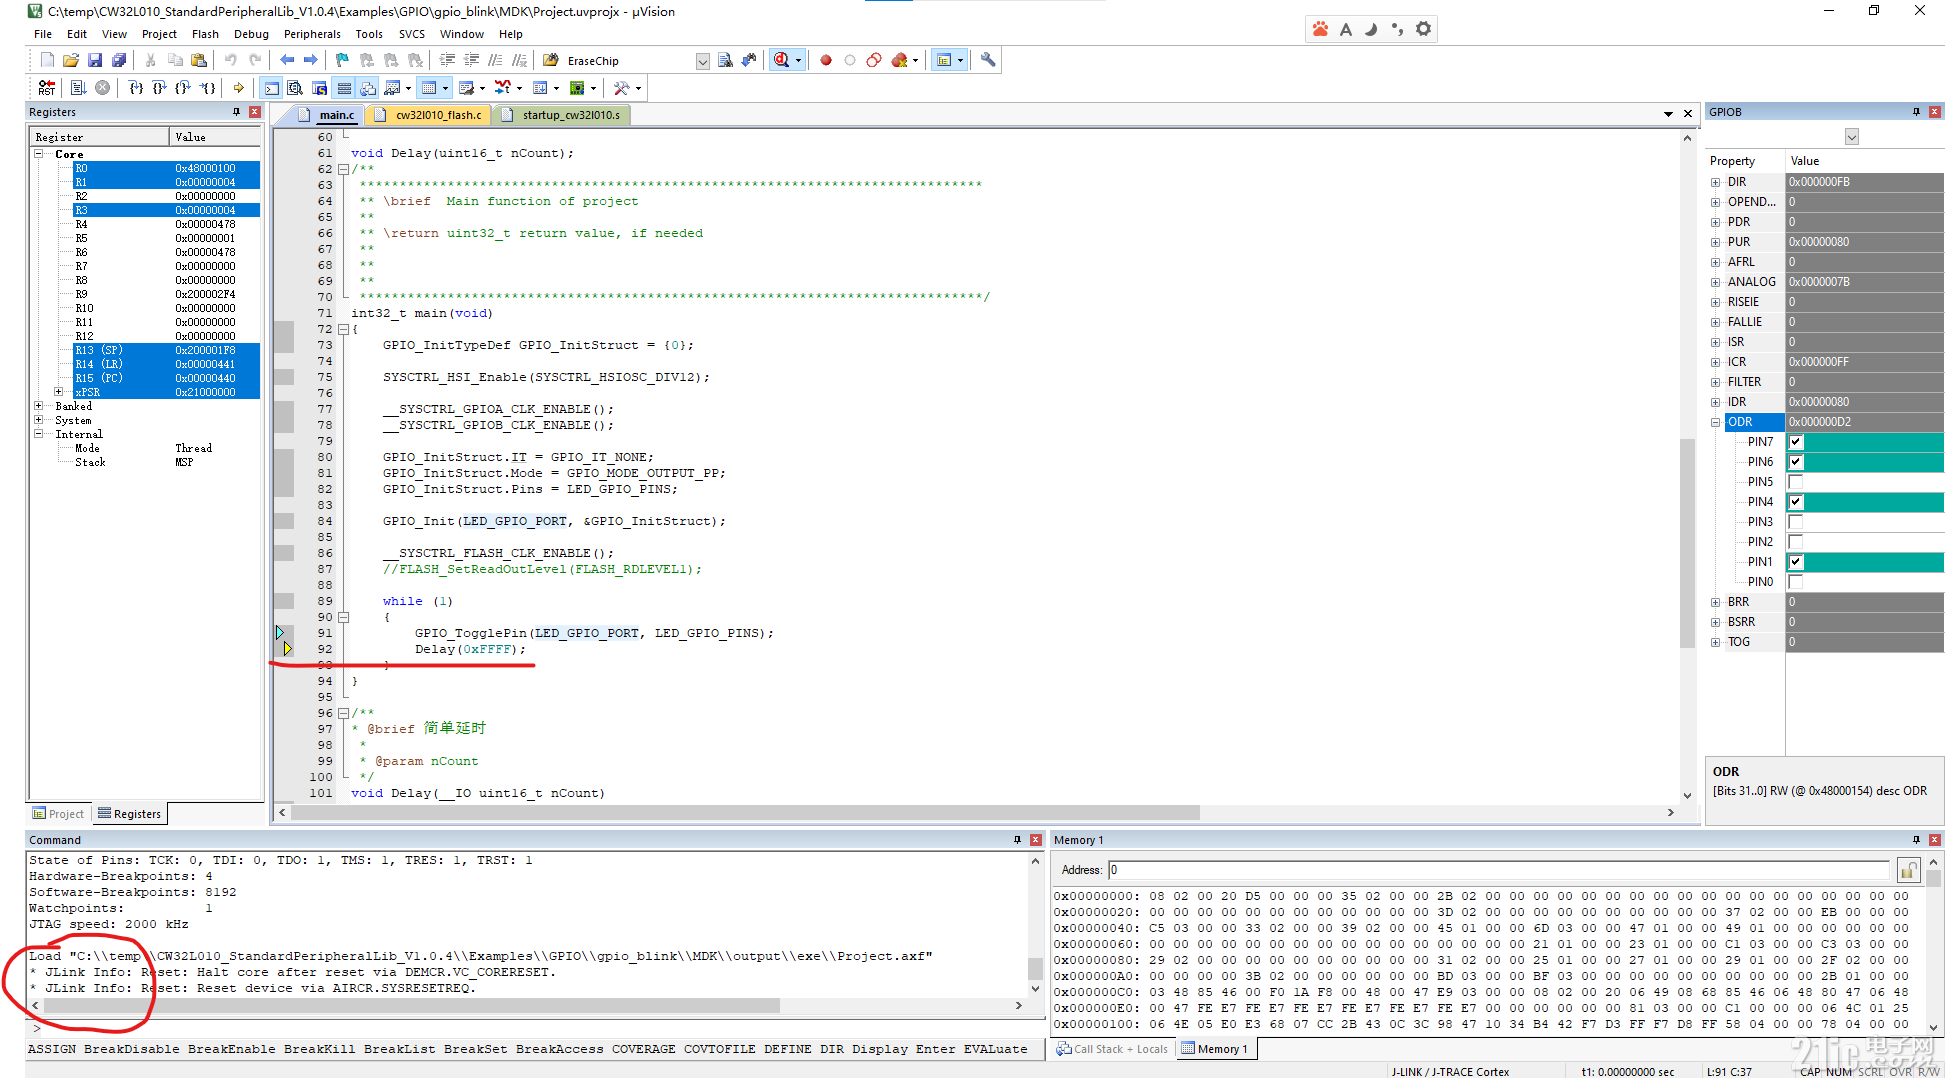Uncheck the ODR PIN6 checkbox
This screenshot has width=1945, height=1078.
click(1796, 462)
